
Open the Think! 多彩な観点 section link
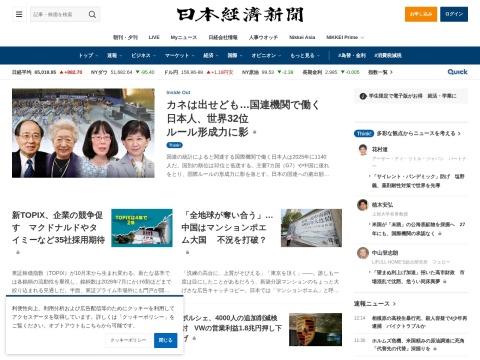click(407, 133)
